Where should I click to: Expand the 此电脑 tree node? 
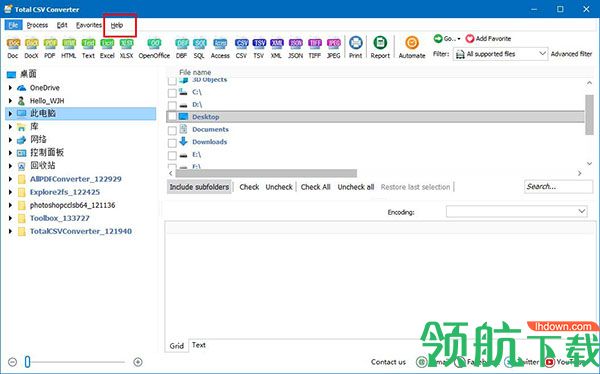[10, 114]
